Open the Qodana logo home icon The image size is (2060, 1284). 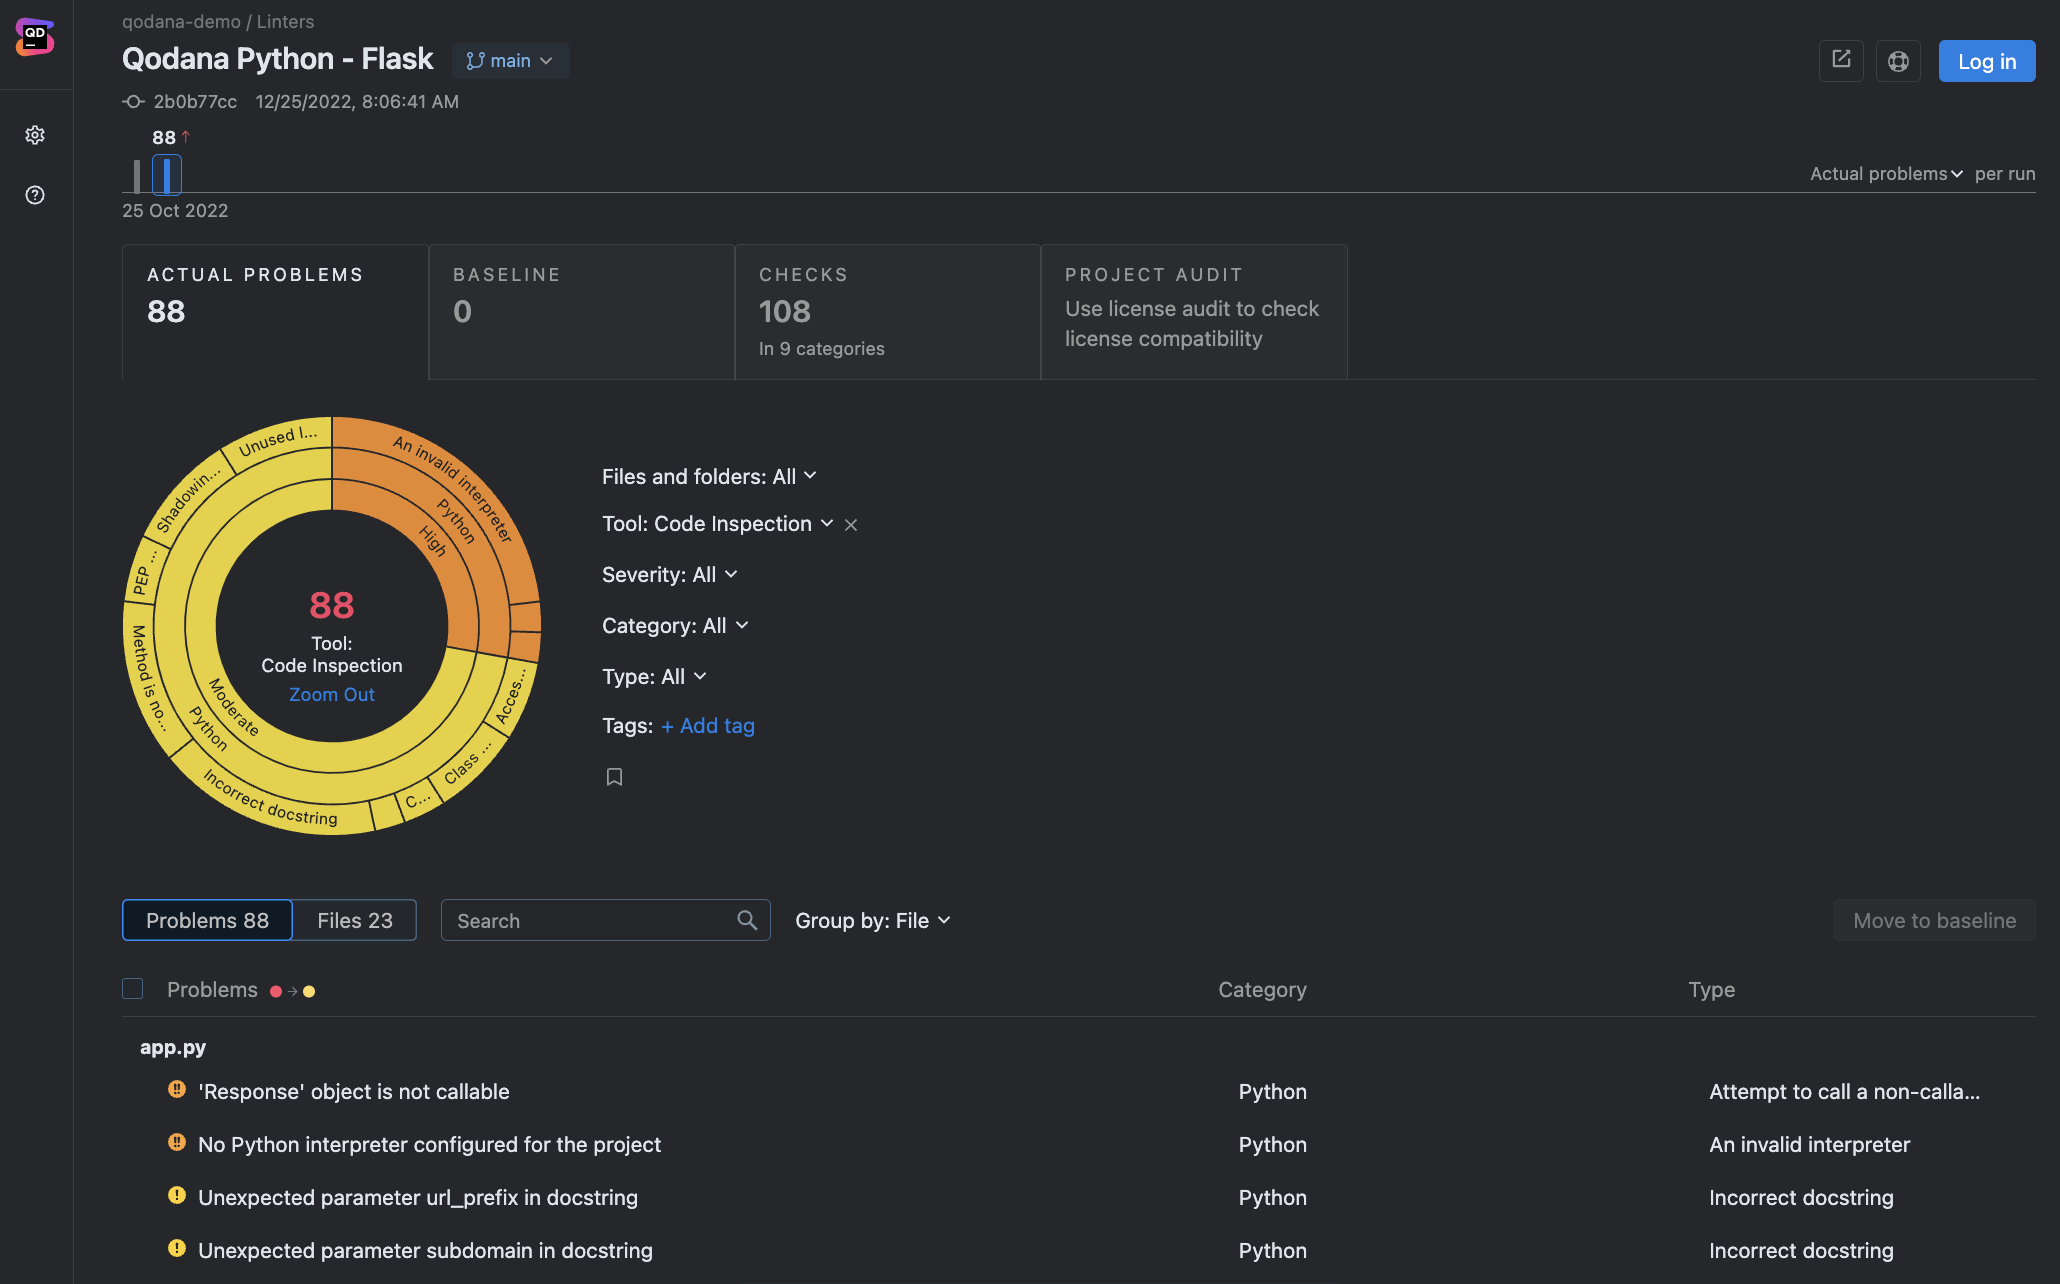[35, 37]
